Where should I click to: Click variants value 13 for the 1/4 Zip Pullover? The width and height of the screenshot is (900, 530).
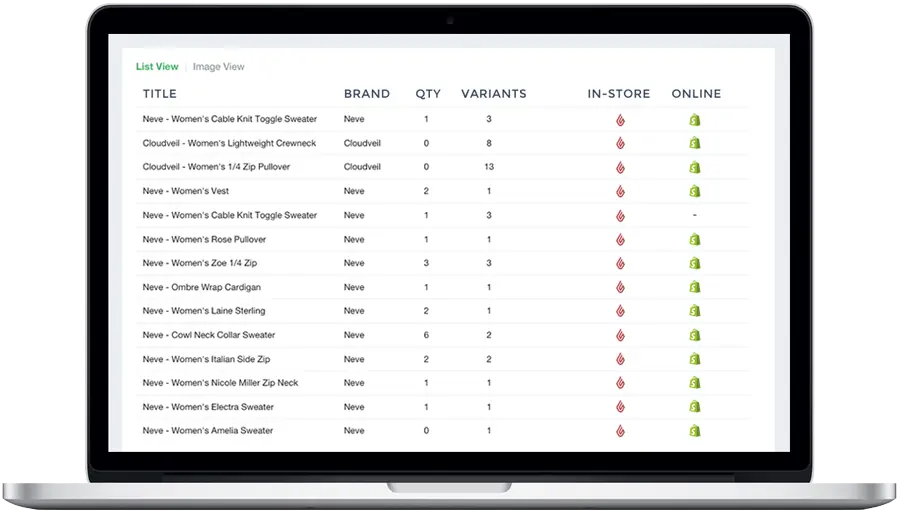pos(489,167)
